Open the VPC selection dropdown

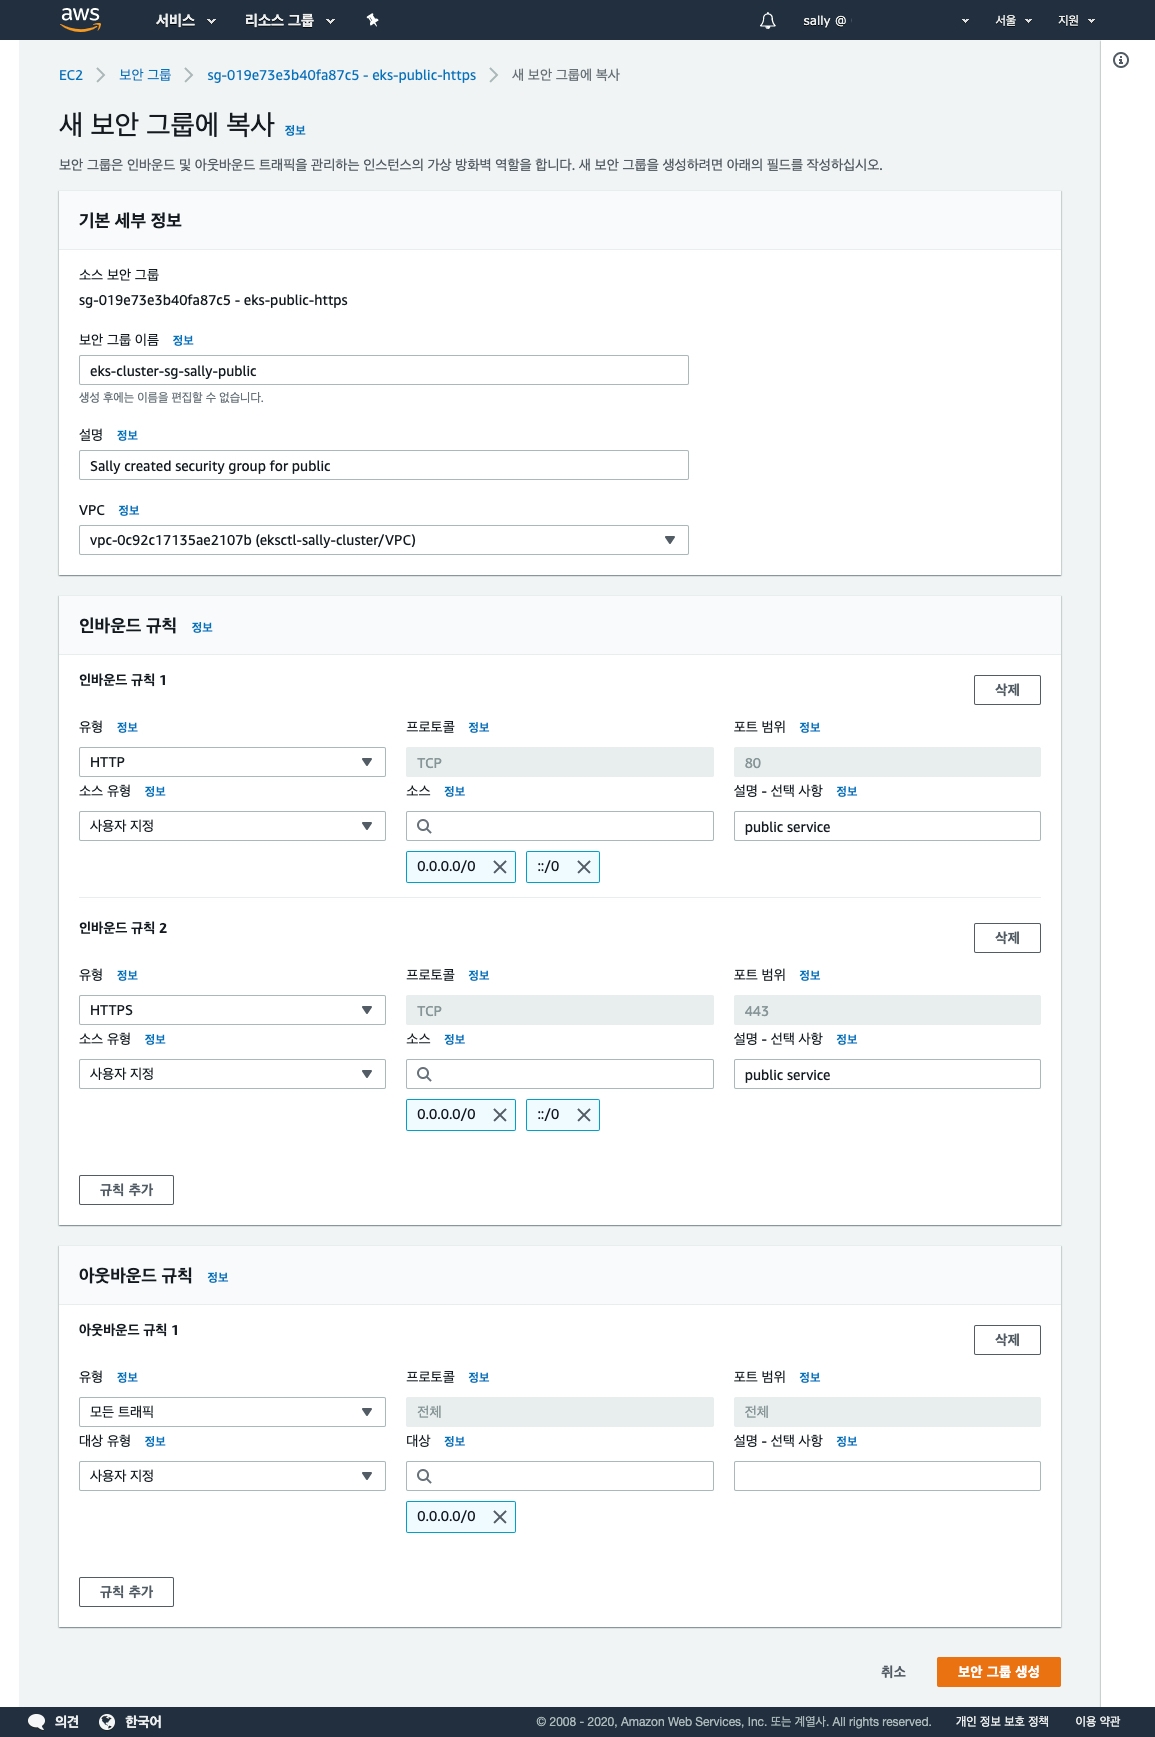[383, 540]
